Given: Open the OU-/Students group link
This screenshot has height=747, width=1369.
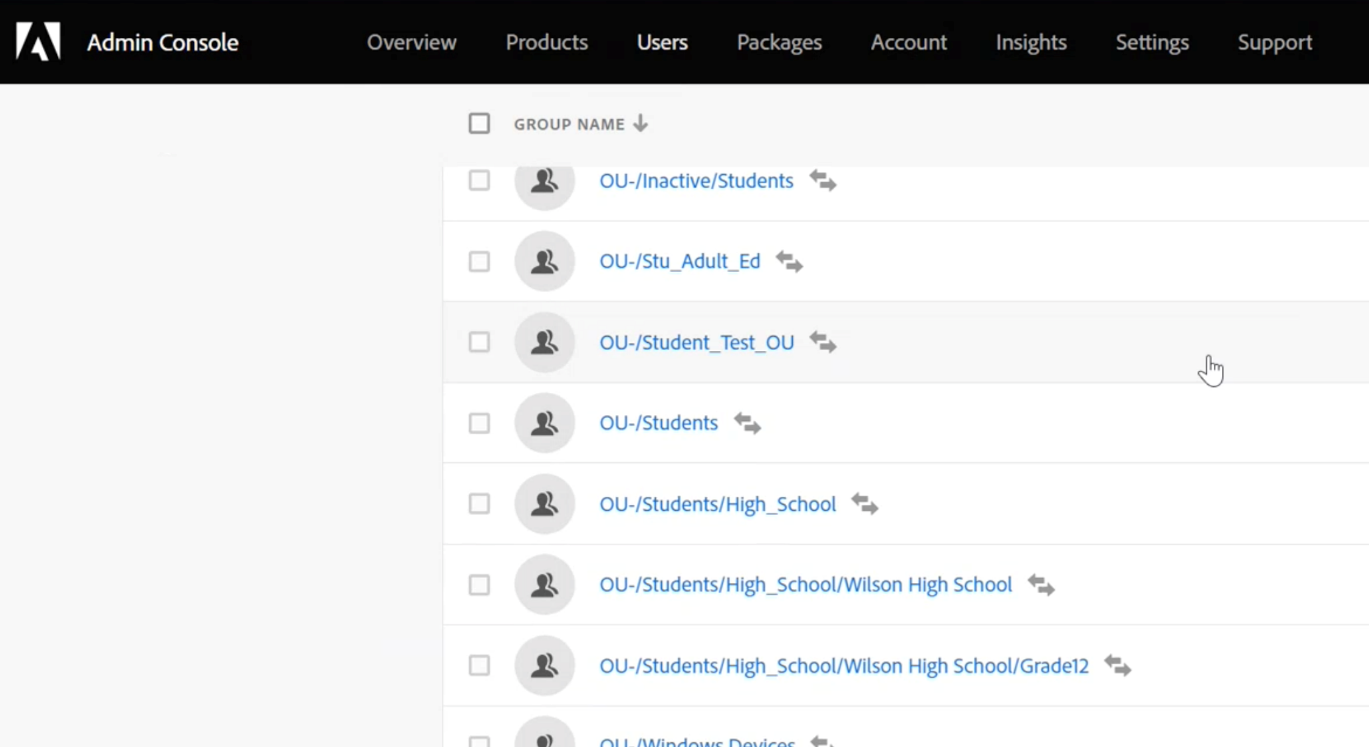Looking at the screenshot, I should pyautogui.click(x=658, y=423).
